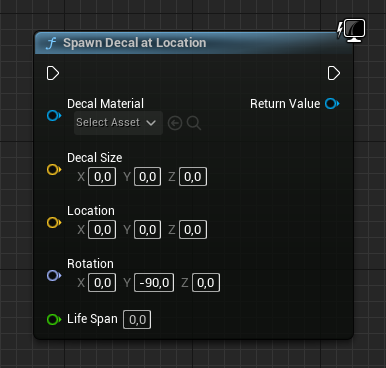
Task: Click the Life Span label
Action: click(x=92, y=319)
